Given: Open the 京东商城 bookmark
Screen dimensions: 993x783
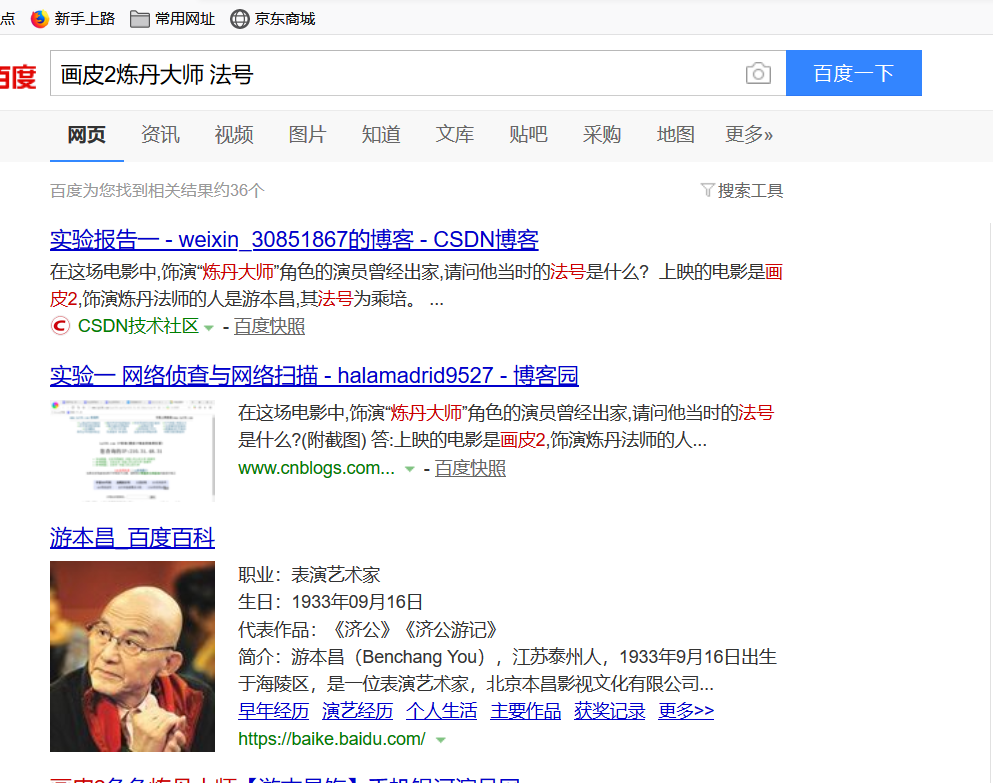Looking at the screenshot, I should click(272, 19).
